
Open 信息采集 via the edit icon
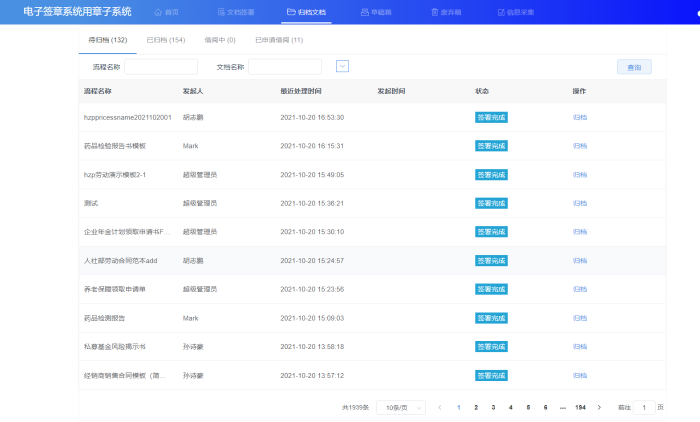point(501,12)
